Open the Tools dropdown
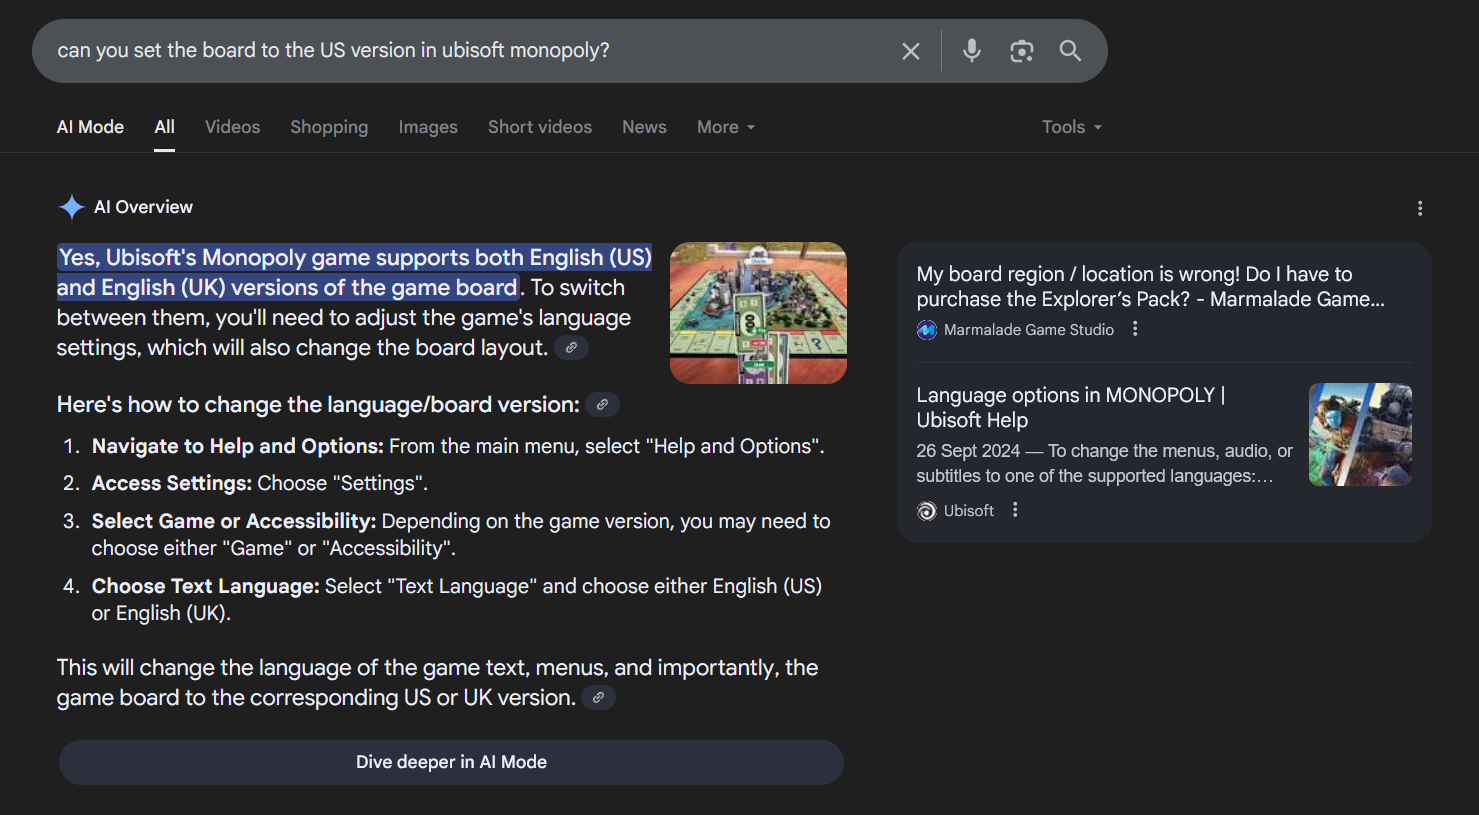1479x815 pixels. (x=1071, y=127)
